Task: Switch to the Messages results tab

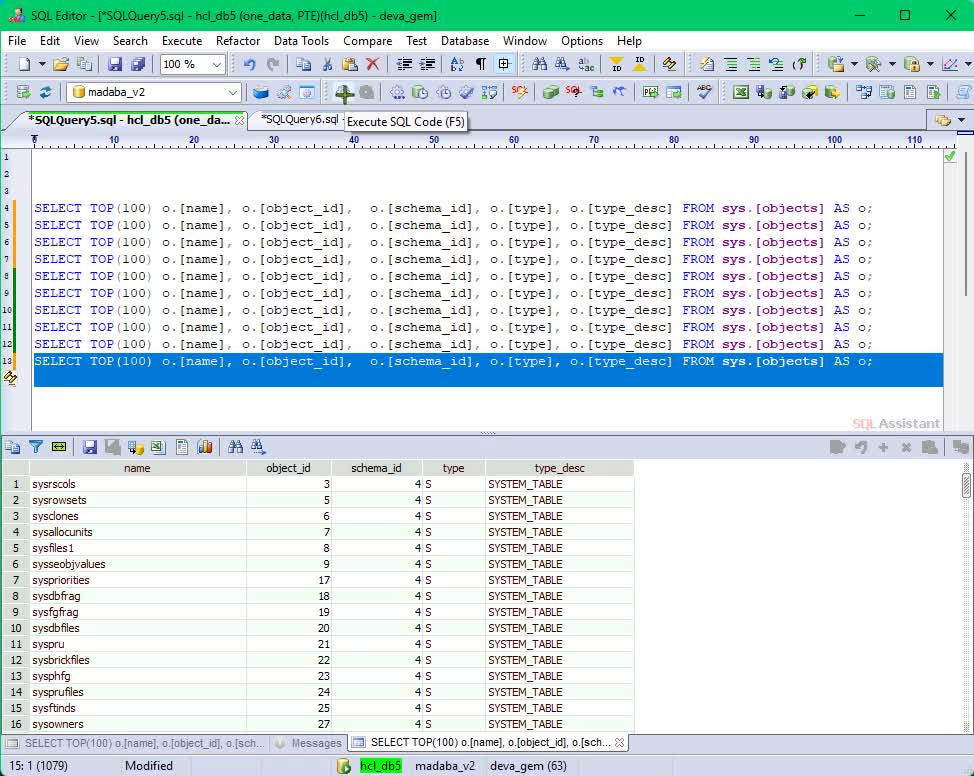Action: (309, 742)
